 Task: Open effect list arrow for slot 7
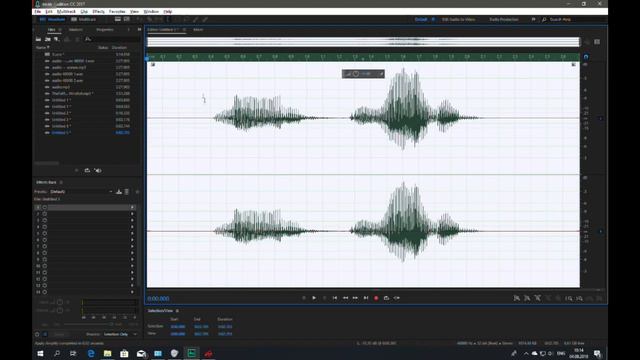132,247
